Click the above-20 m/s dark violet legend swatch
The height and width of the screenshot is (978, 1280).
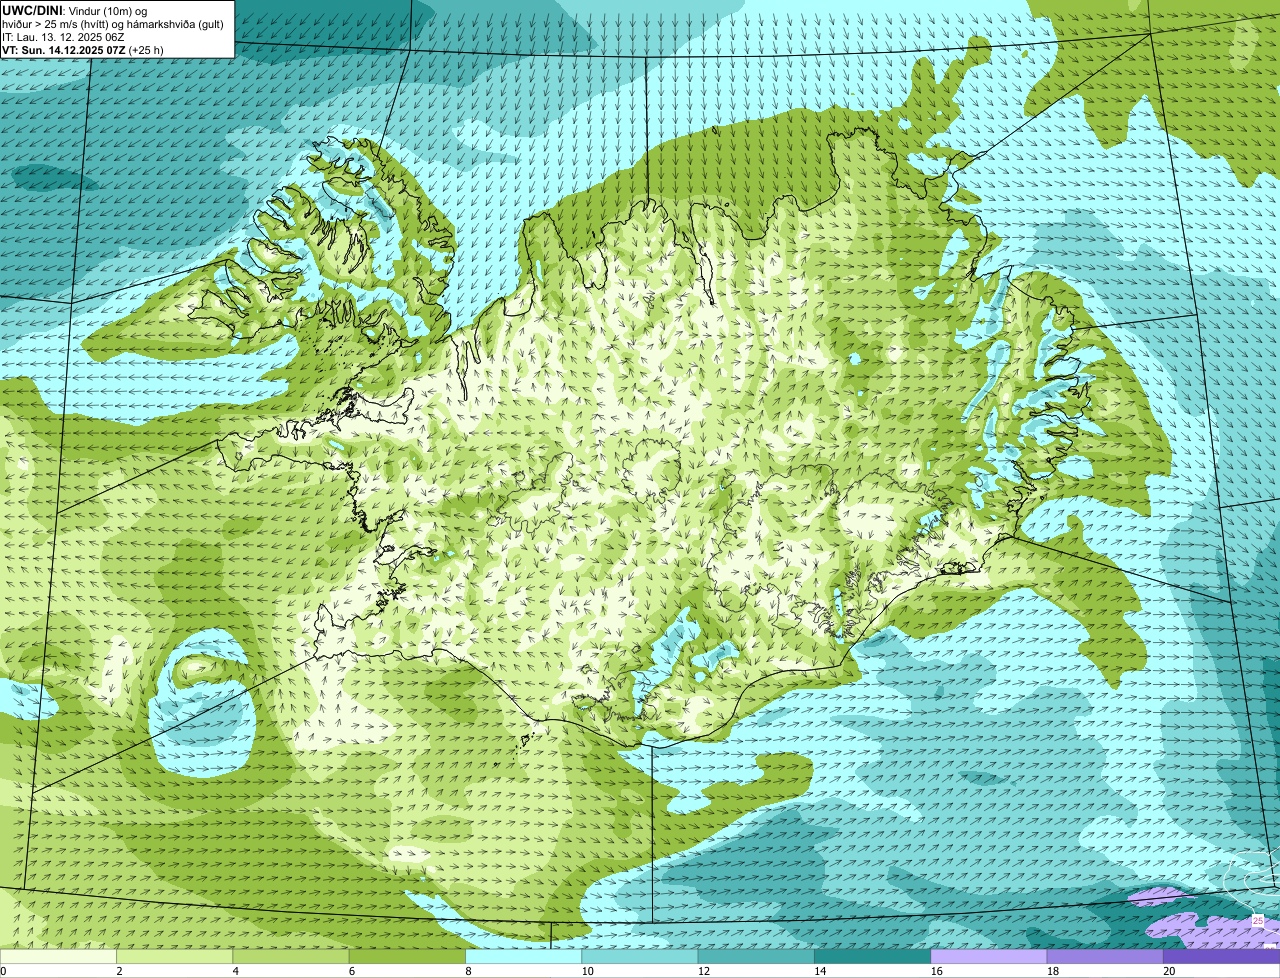point(1221,956)
